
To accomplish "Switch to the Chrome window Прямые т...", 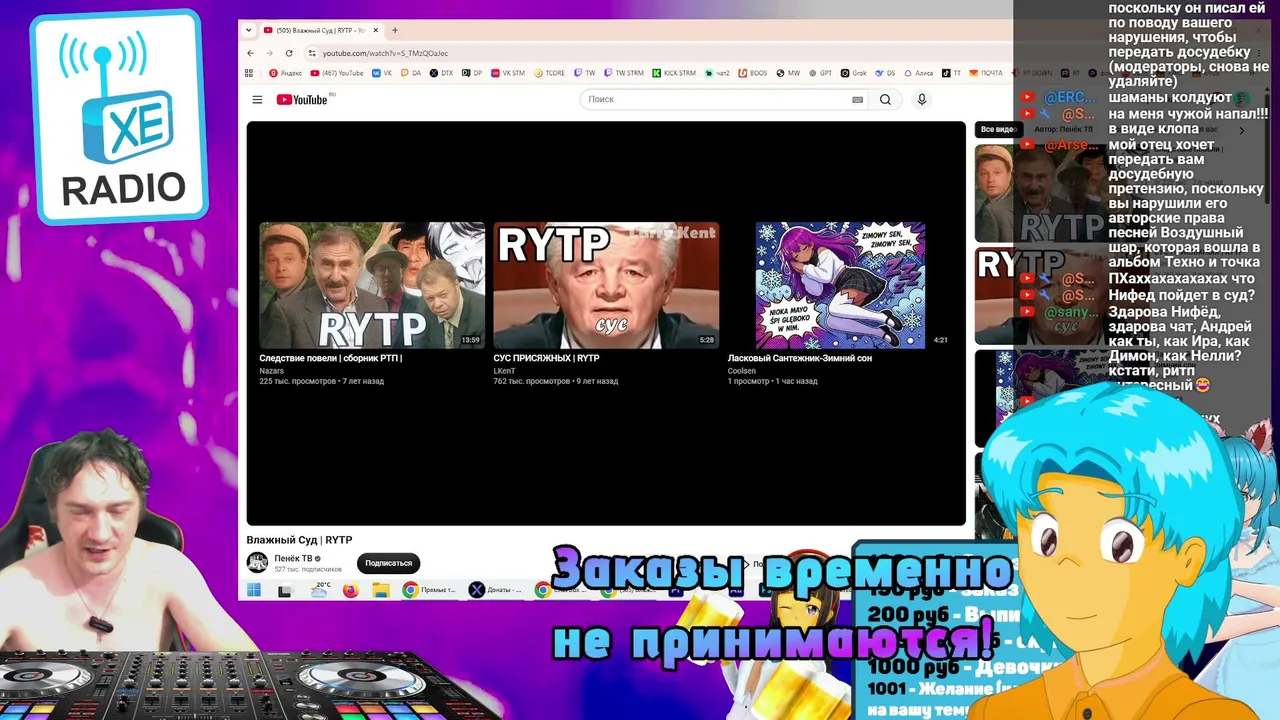I will click(430, 590).
